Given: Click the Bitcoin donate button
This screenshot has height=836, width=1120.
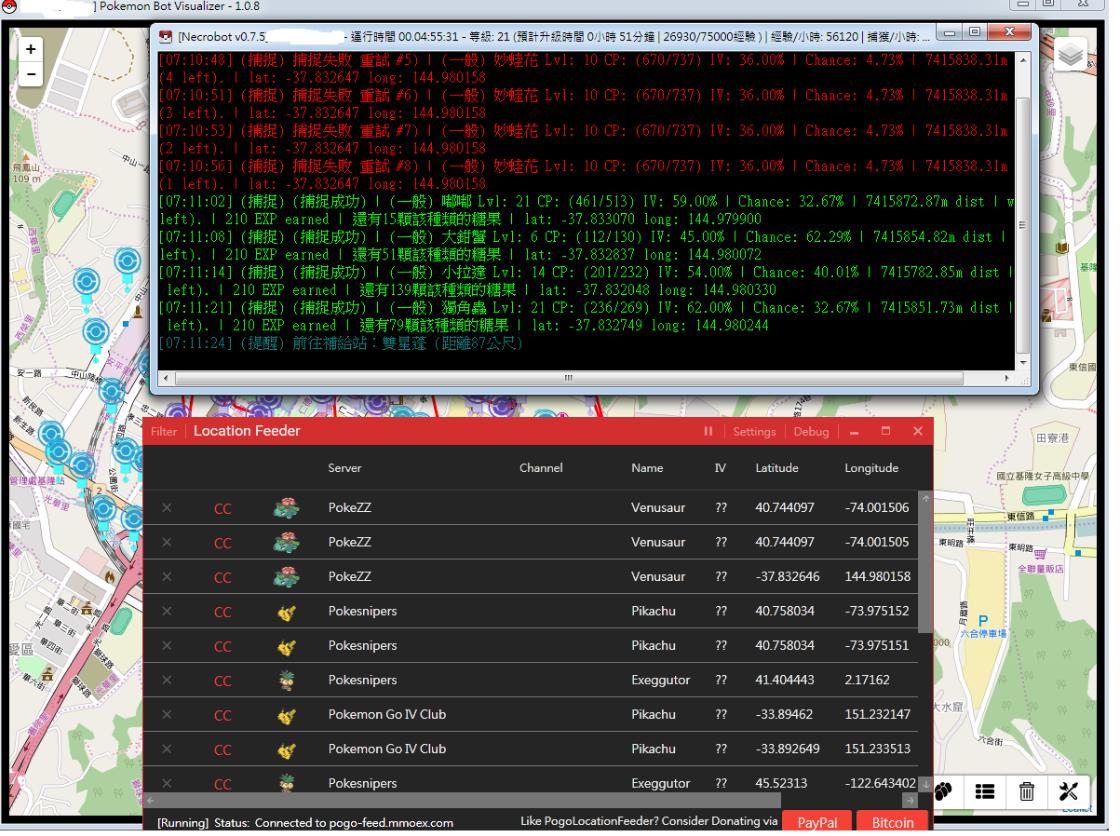Looking at the screenshot, I should click(x=892, y=822).
